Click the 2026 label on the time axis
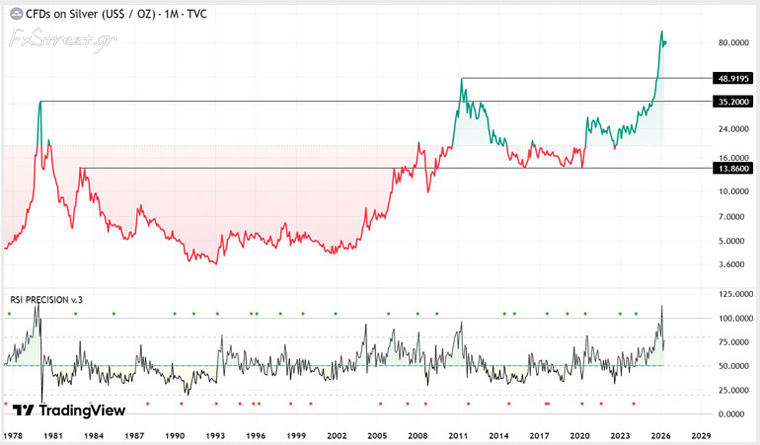The height and width of the screenshot is (445, 760). [660, 435]
